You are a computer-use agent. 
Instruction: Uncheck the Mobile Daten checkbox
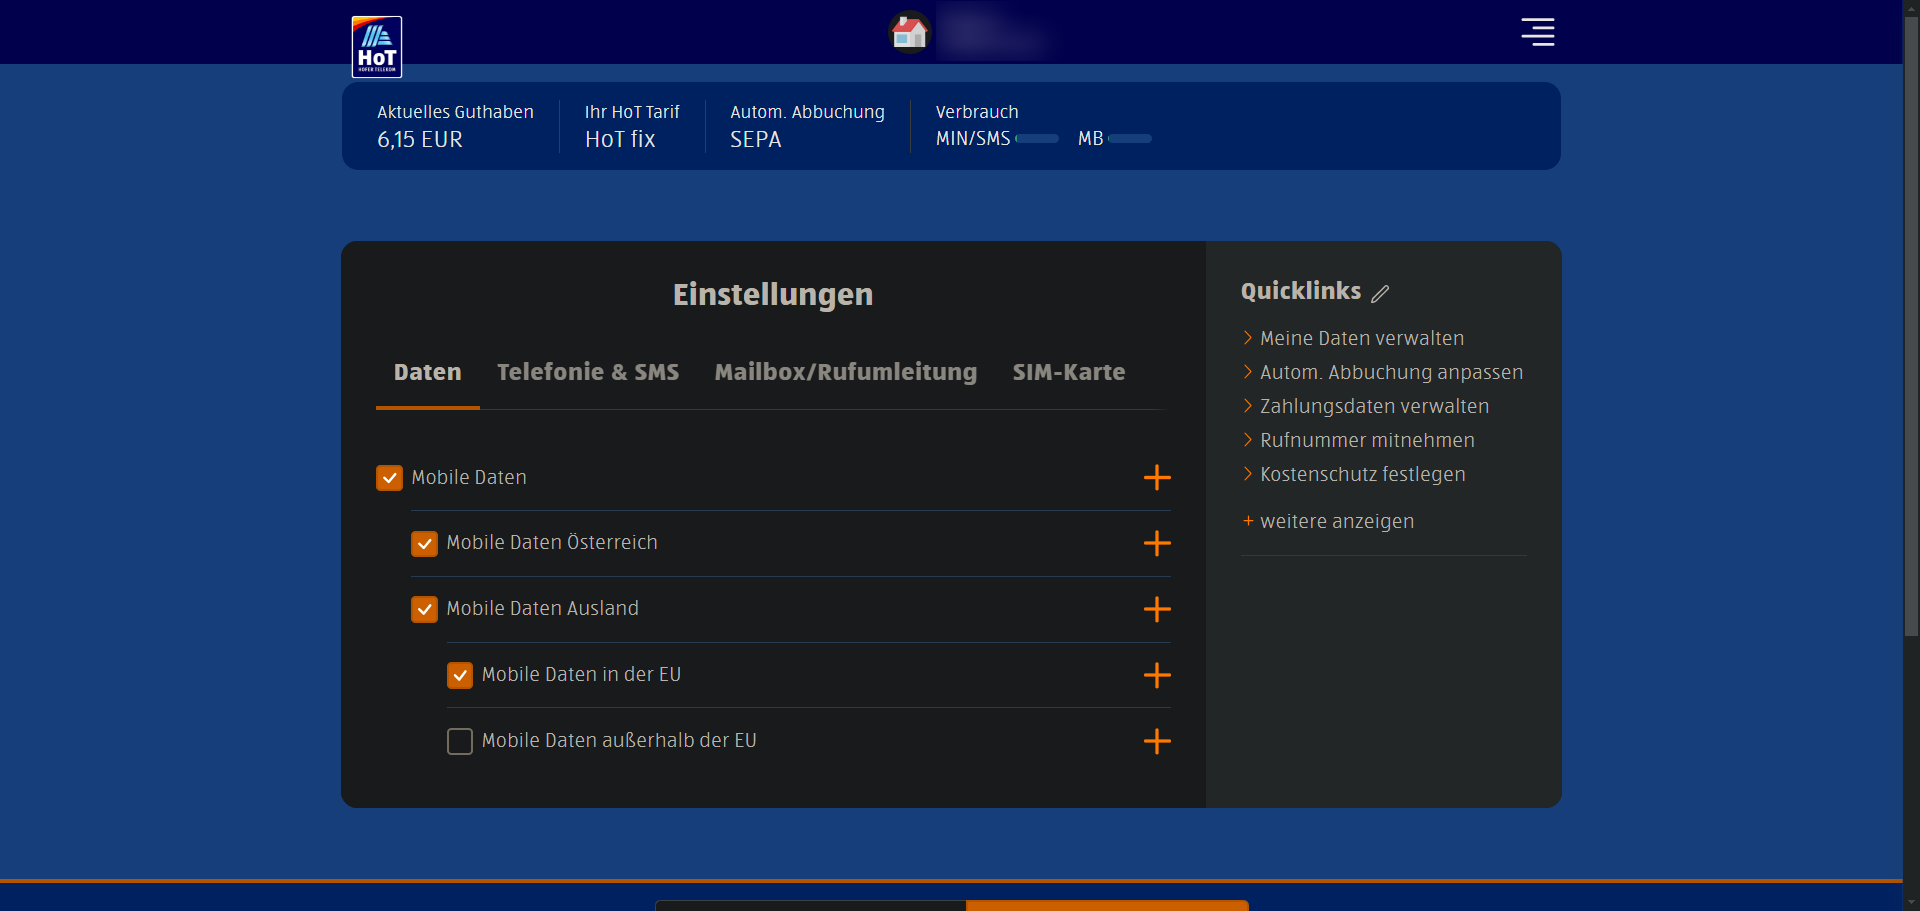pos(389,478)
